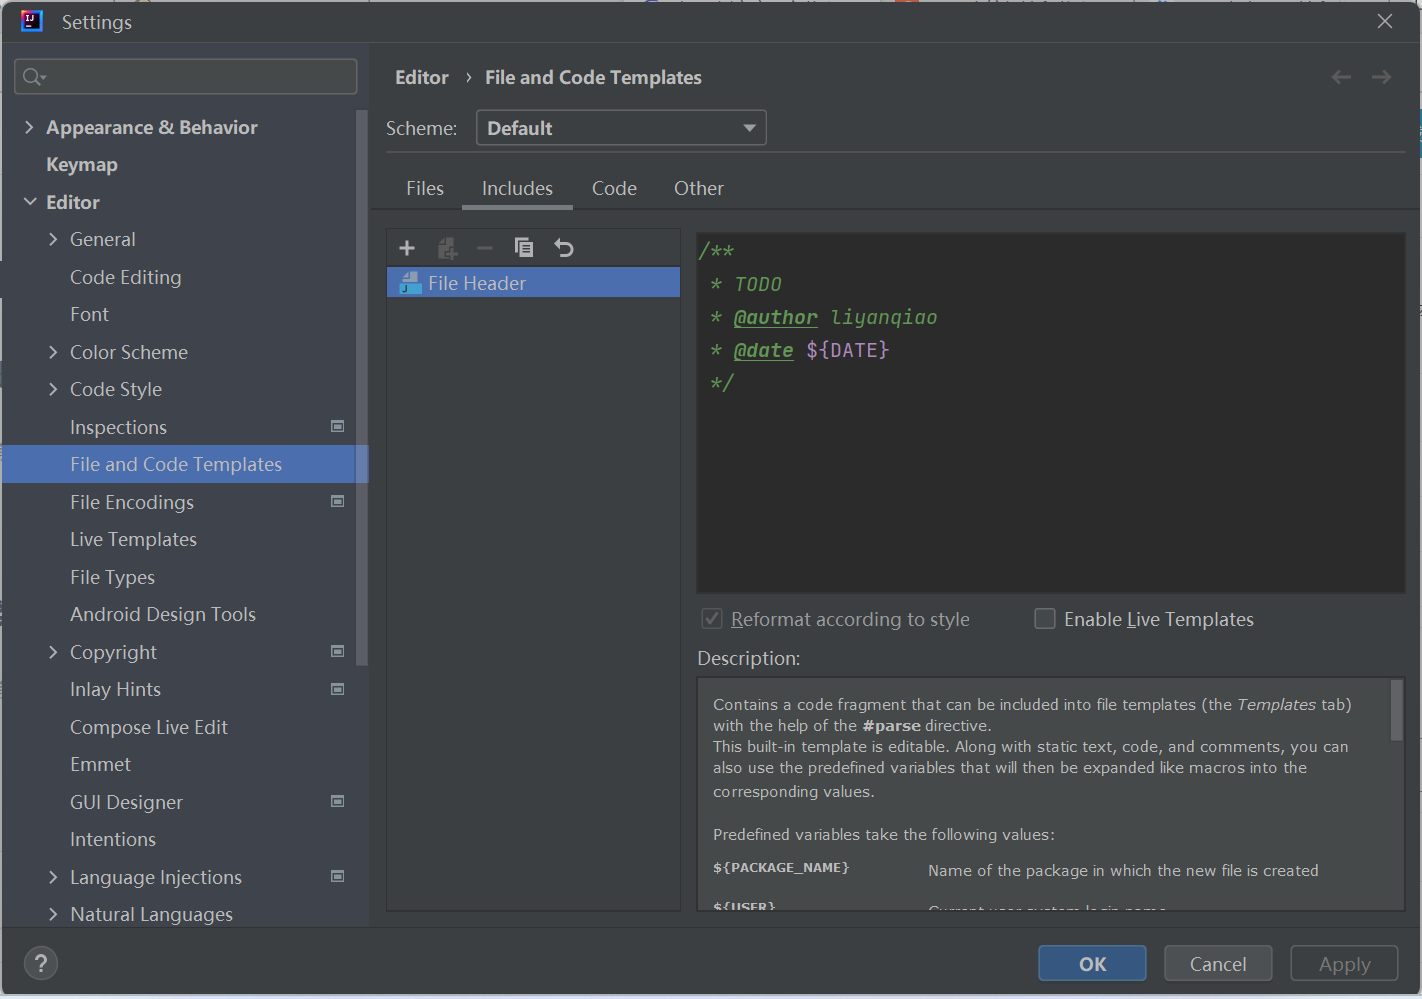The image size is (1422, 999).
Task: Click the project-level icon beside GUI Designer
Action: pos(338,802)
